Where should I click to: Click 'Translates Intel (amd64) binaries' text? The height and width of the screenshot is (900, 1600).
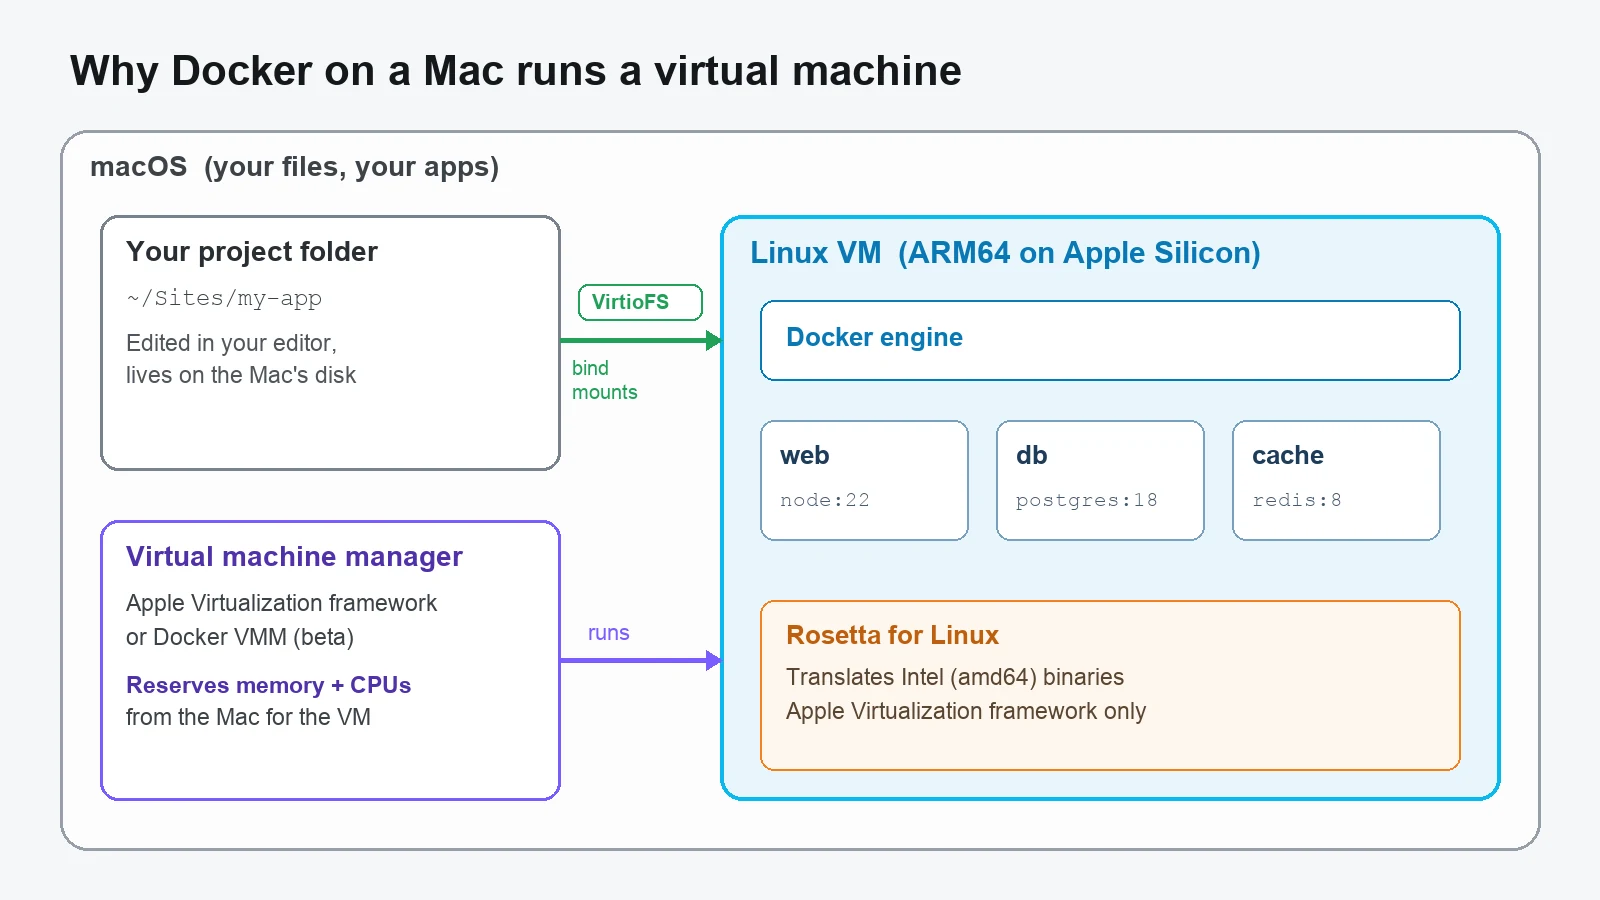tap(954, 677)
